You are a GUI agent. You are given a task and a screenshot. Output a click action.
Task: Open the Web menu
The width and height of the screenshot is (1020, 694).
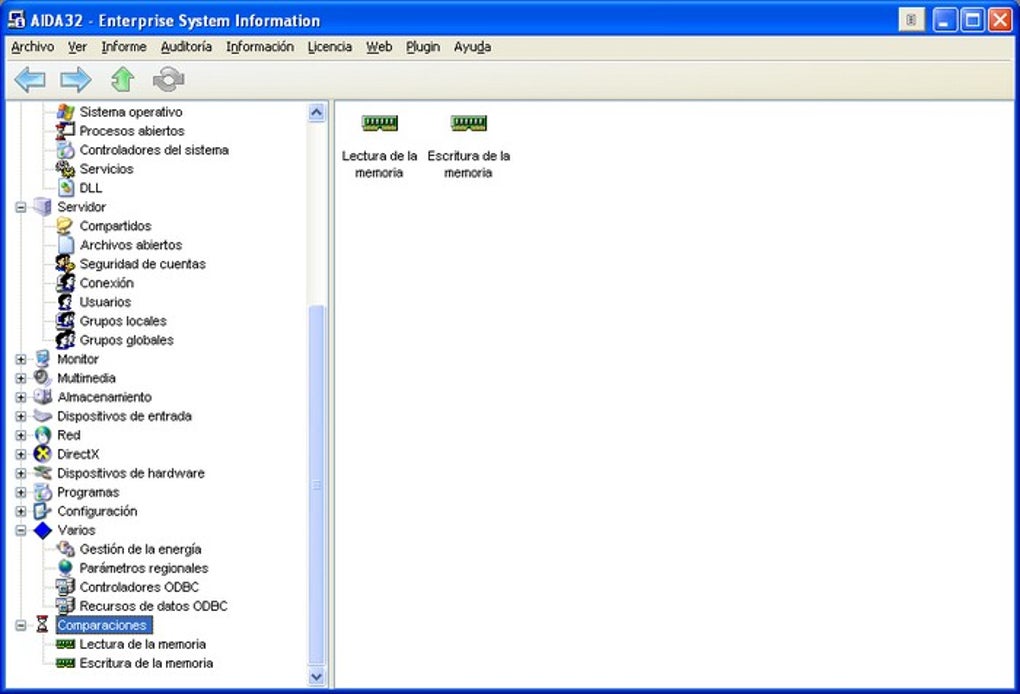[x=379, y=47]
